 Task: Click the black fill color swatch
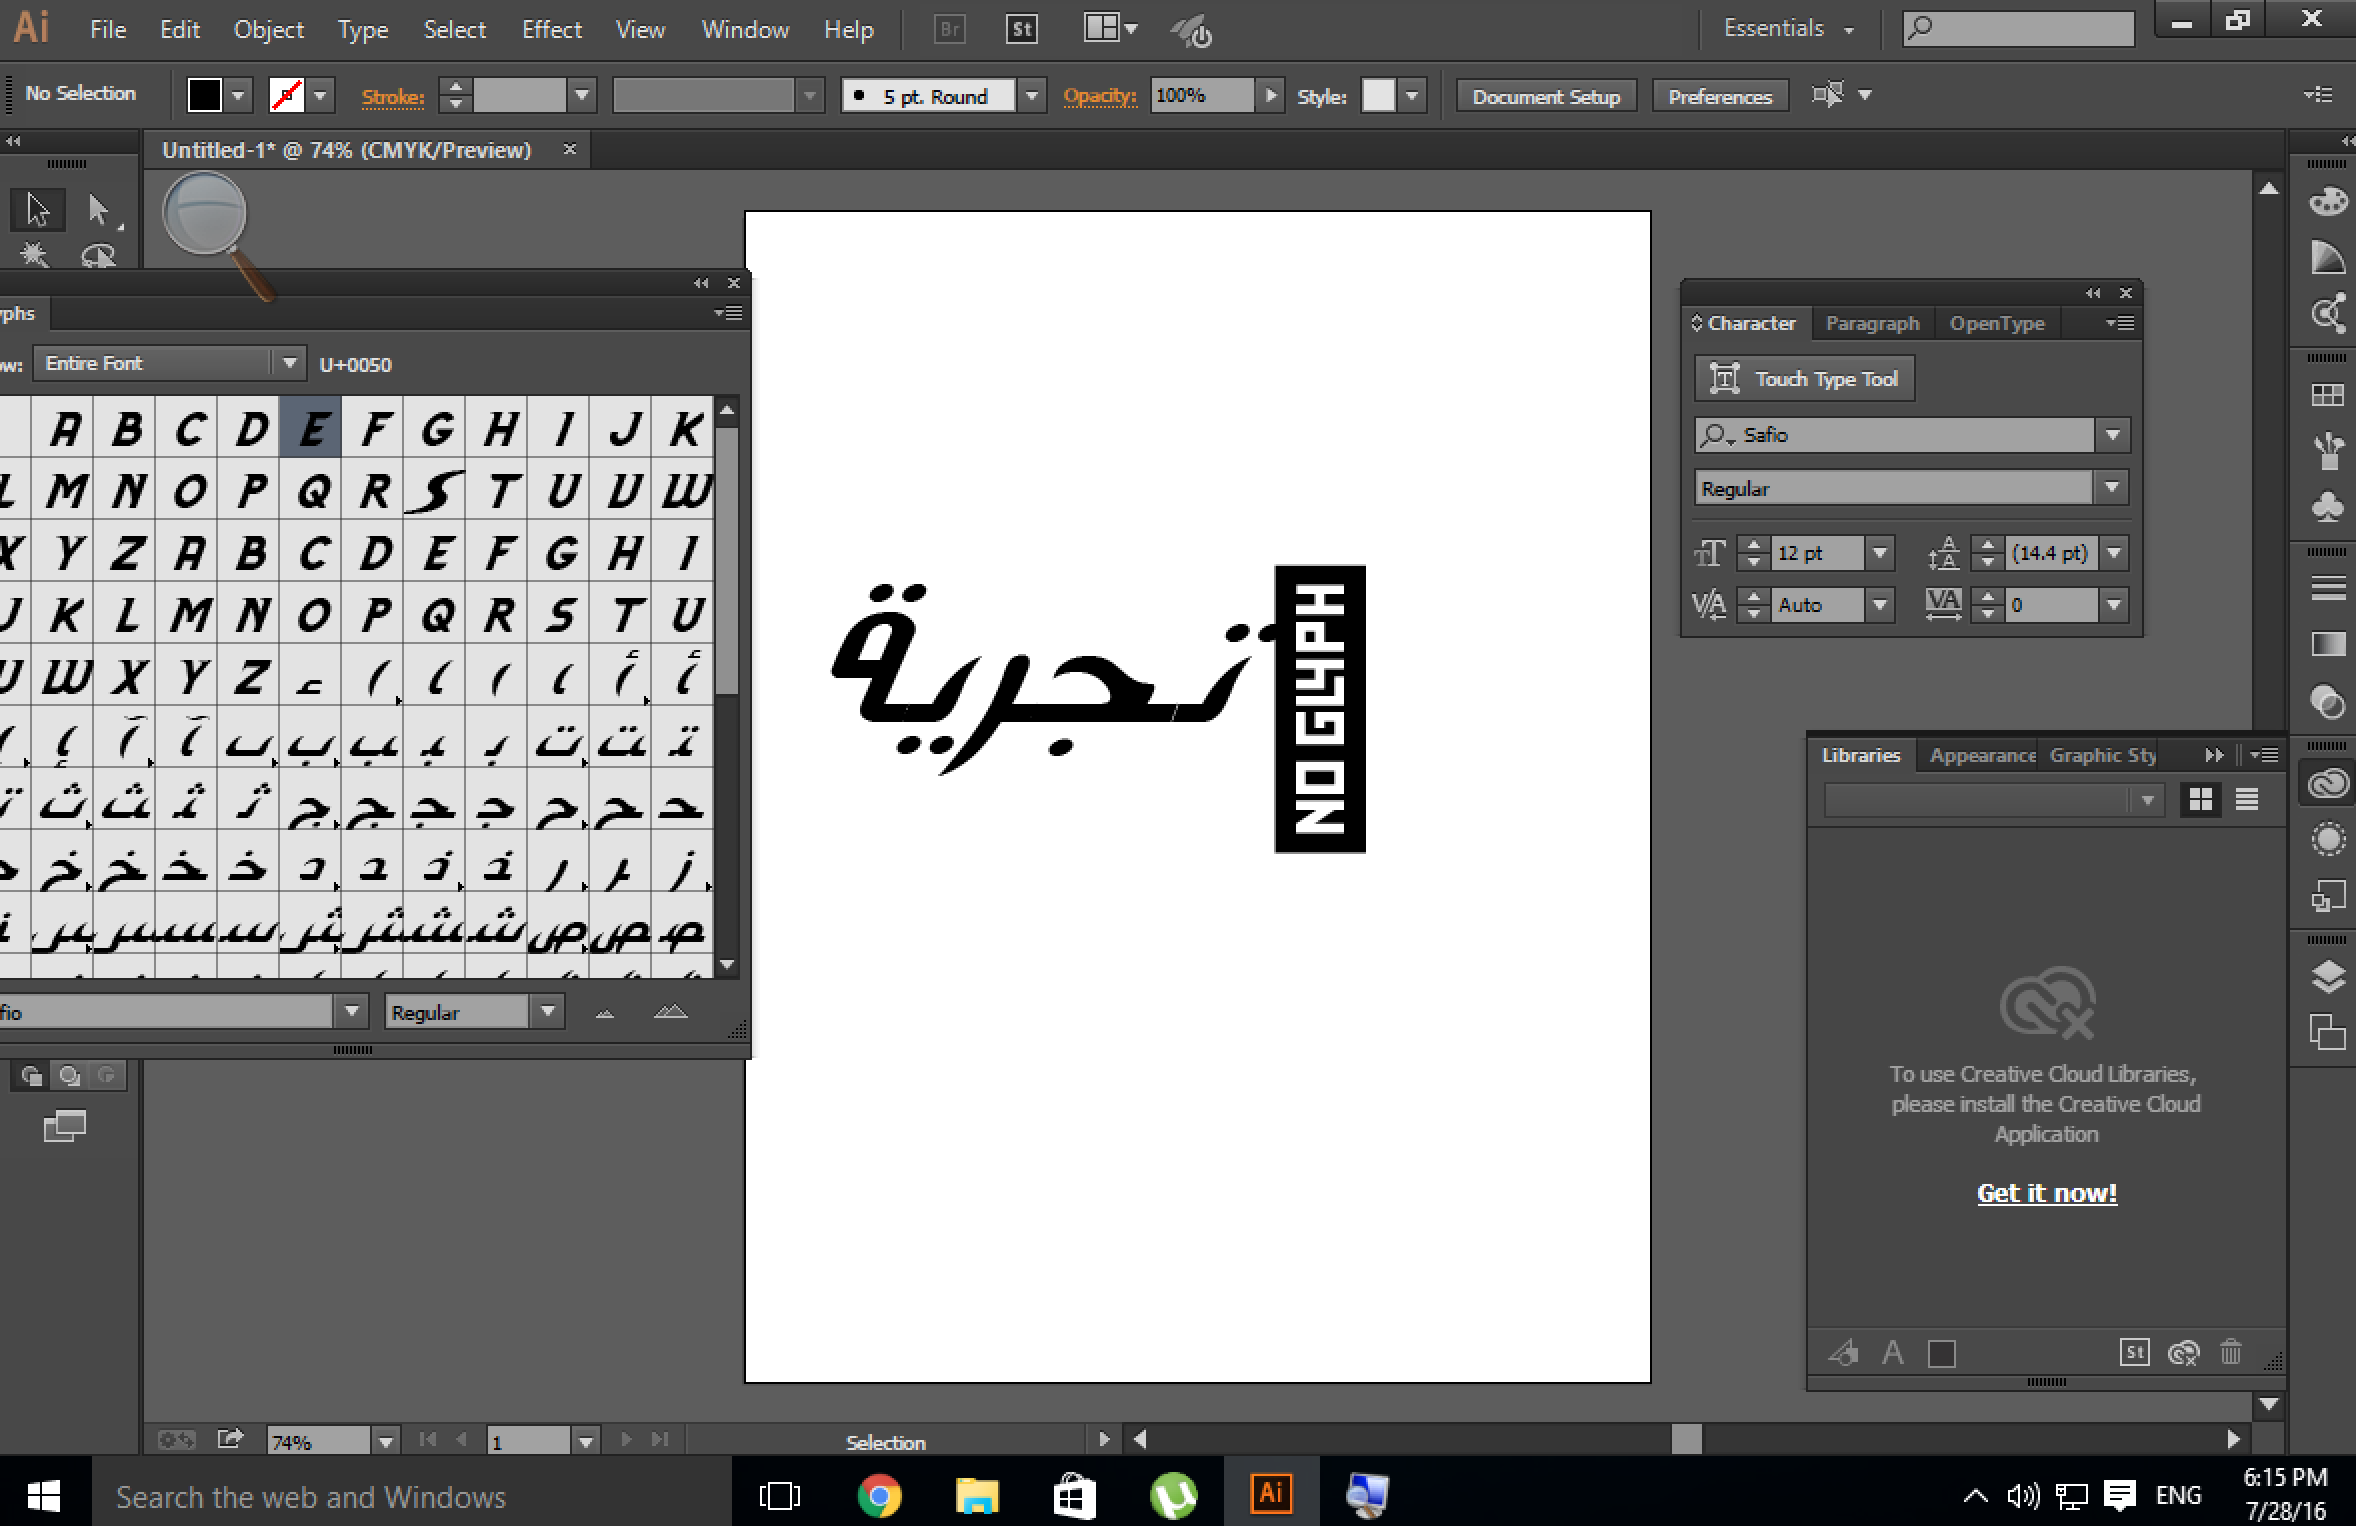coord(205,96)
